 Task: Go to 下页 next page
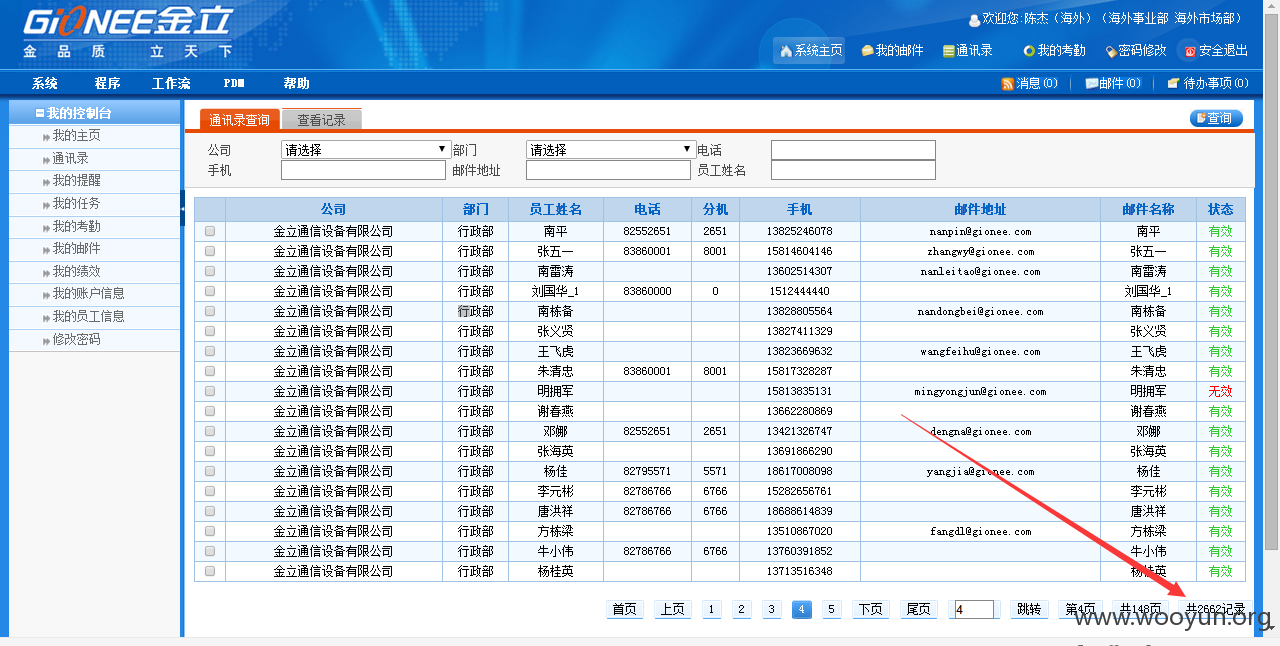(x=871, y=609)
